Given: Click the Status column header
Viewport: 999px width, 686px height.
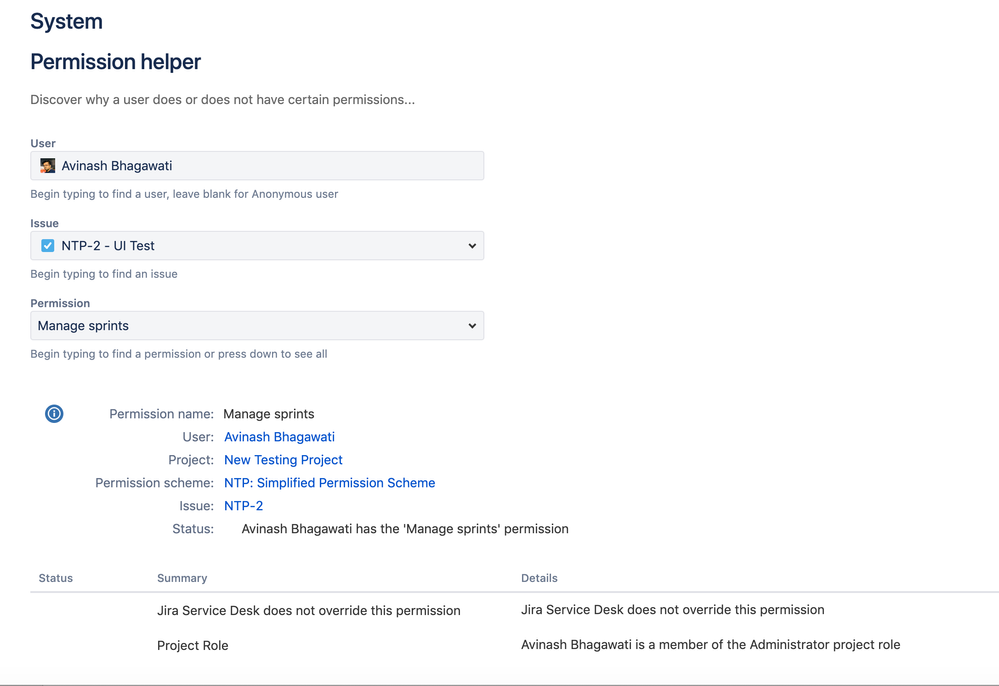Looking at the screenshot, I should pos(55,578).
